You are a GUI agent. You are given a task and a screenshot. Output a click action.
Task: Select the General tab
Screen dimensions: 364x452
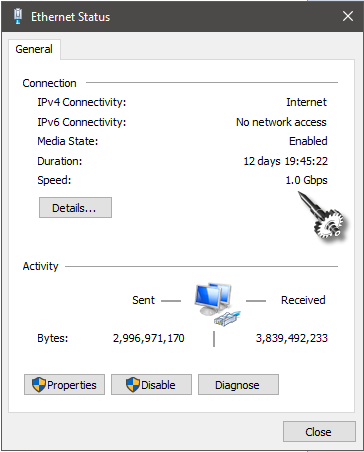pyautogui.click(x=34, y=49)
